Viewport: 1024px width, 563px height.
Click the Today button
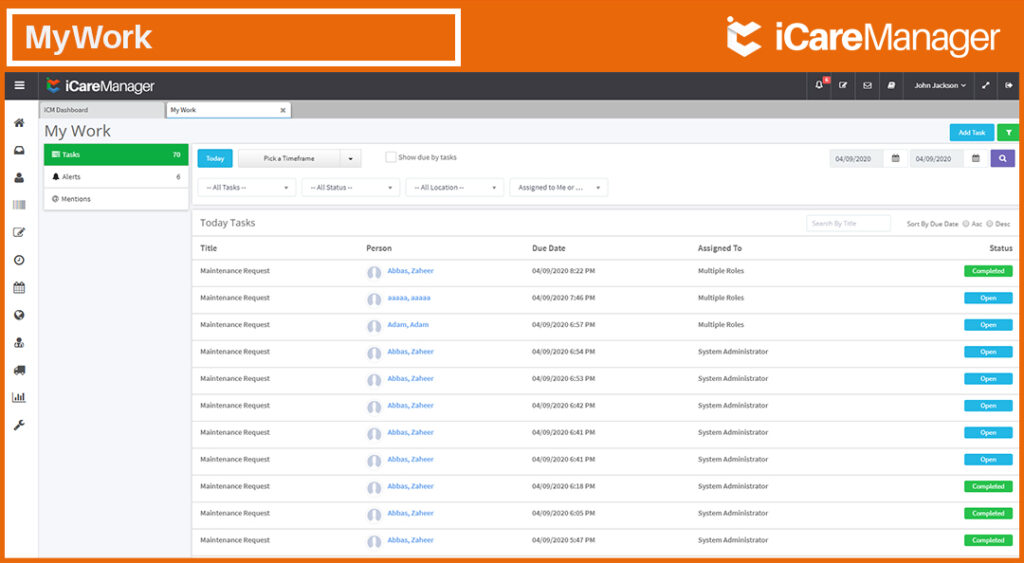click(215, 159)
